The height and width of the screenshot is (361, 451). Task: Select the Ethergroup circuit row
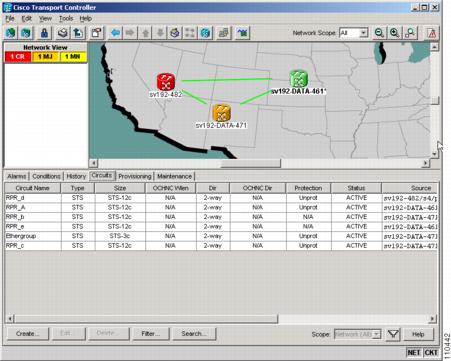[x=221, y=236]
